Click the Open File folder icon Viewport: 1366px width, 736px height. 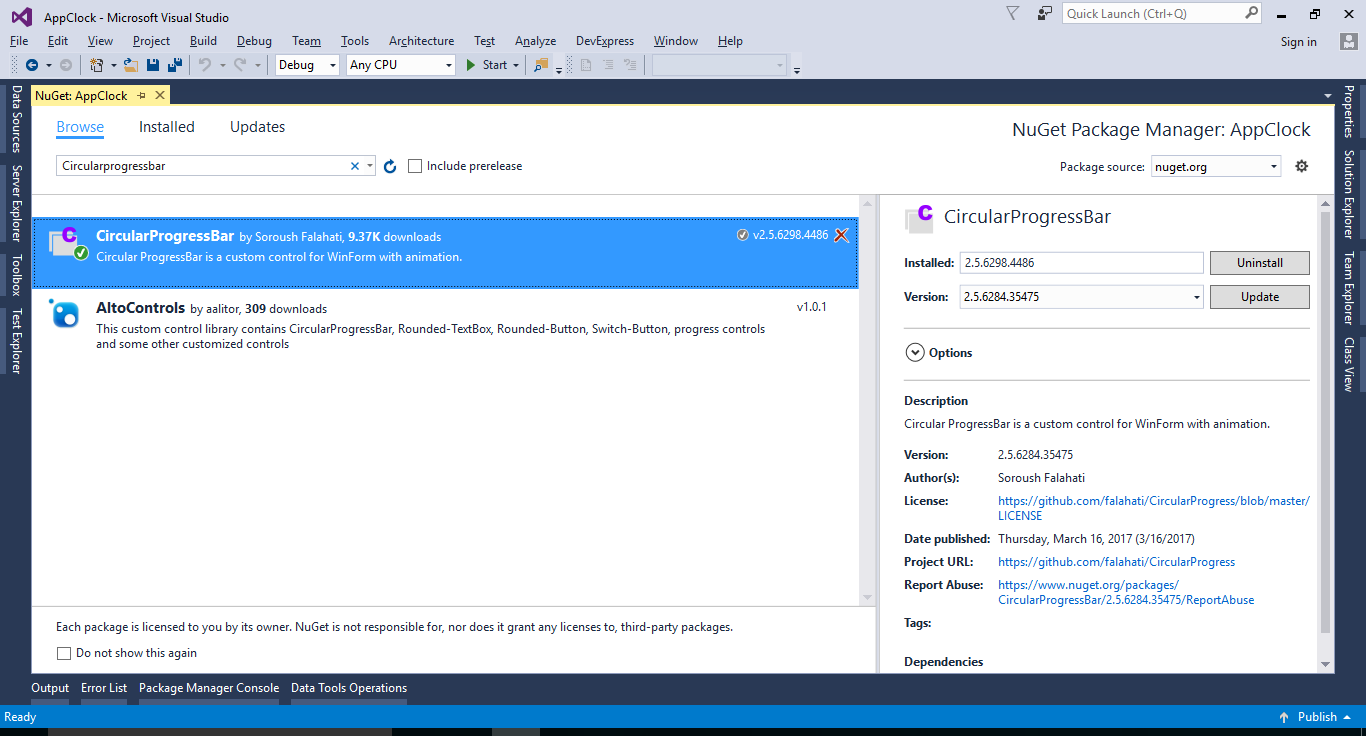pyautogui.click(x=130, y=65)
